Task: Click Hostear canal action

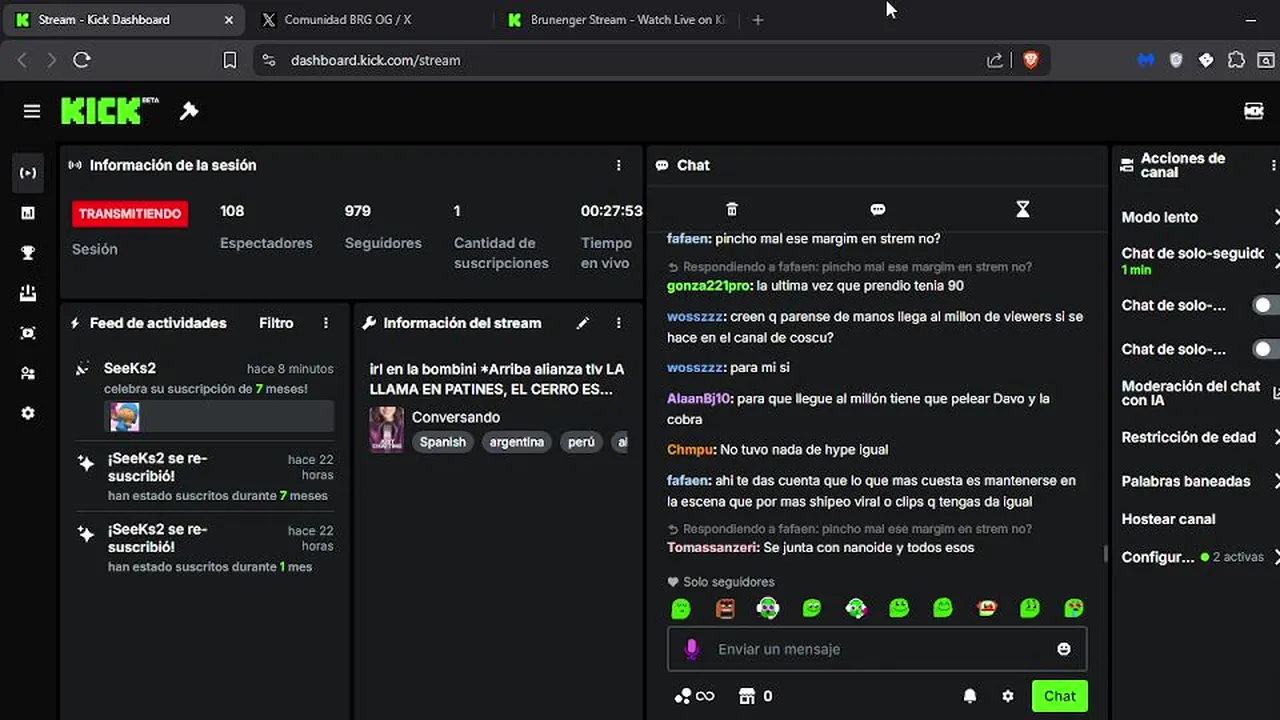Action: (x=1168, y=519)
